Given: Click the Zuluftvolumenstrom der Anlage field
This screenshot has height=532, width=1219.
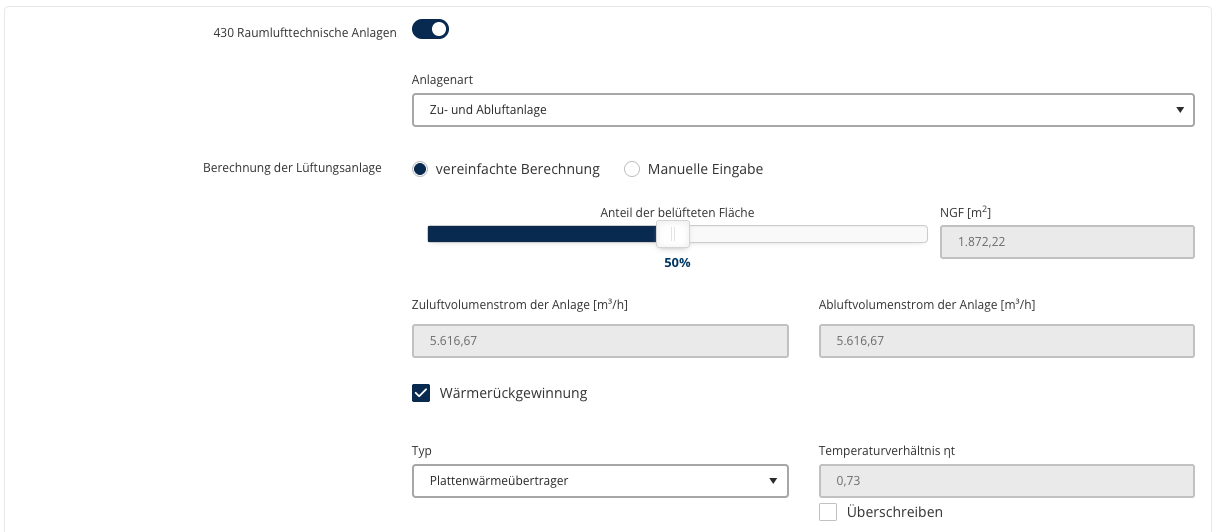Looking at the screenshot, I should point(600,341).
